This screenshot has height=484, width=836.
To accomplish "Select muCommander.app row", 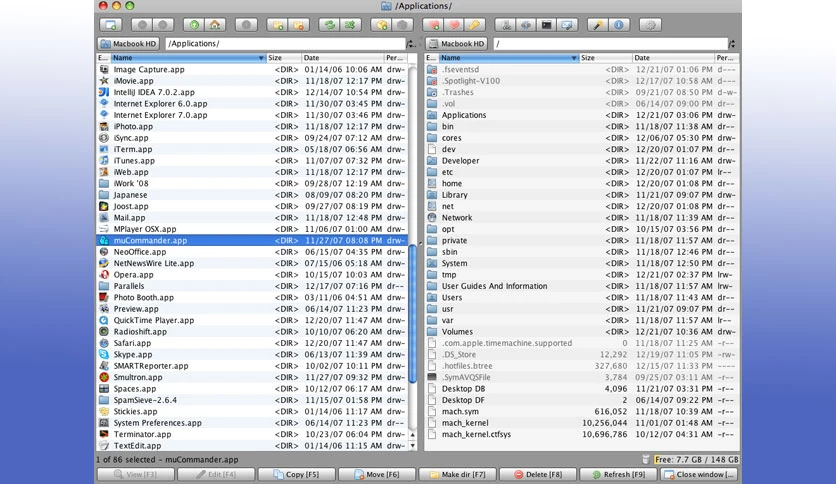I will (x=252, y=240).
